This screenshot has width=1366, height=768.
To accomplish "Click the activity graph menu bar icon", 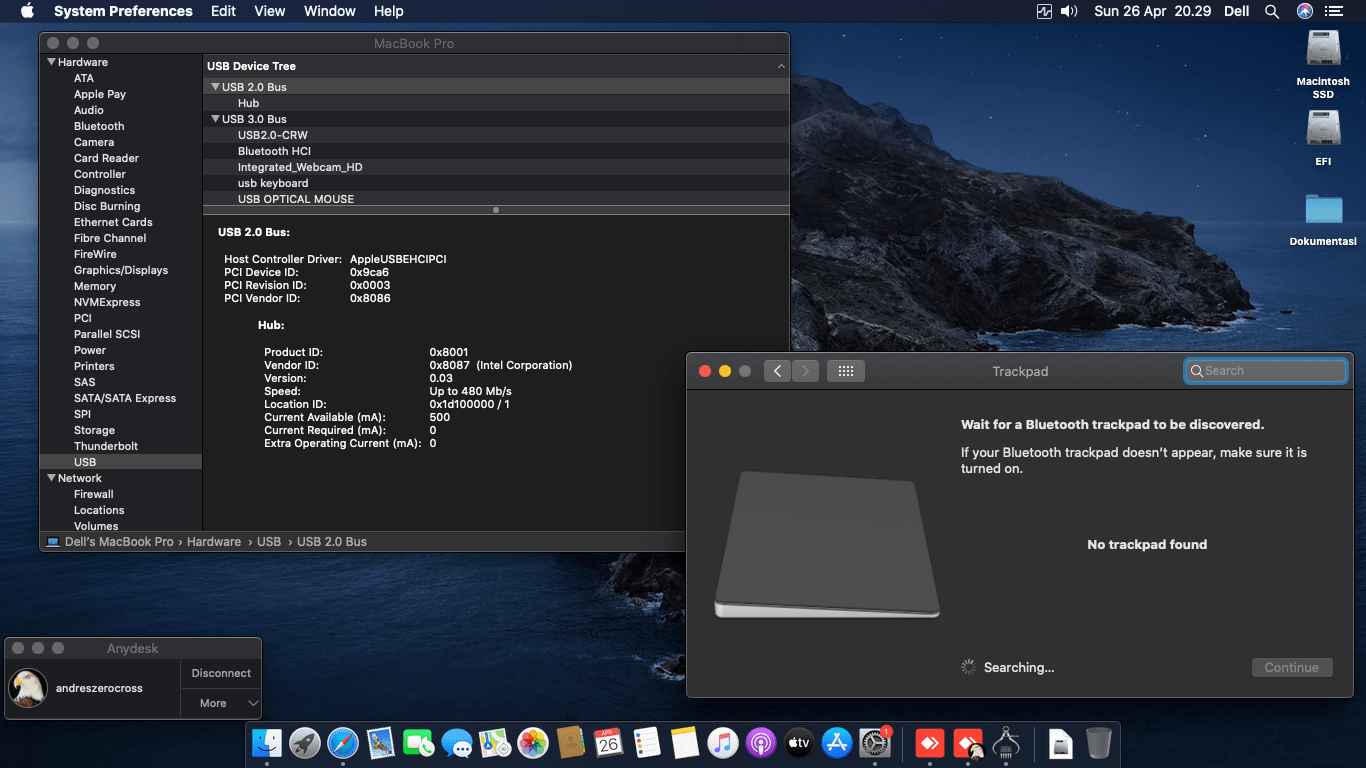I will pyautogui.click(x=1045, y=11).
